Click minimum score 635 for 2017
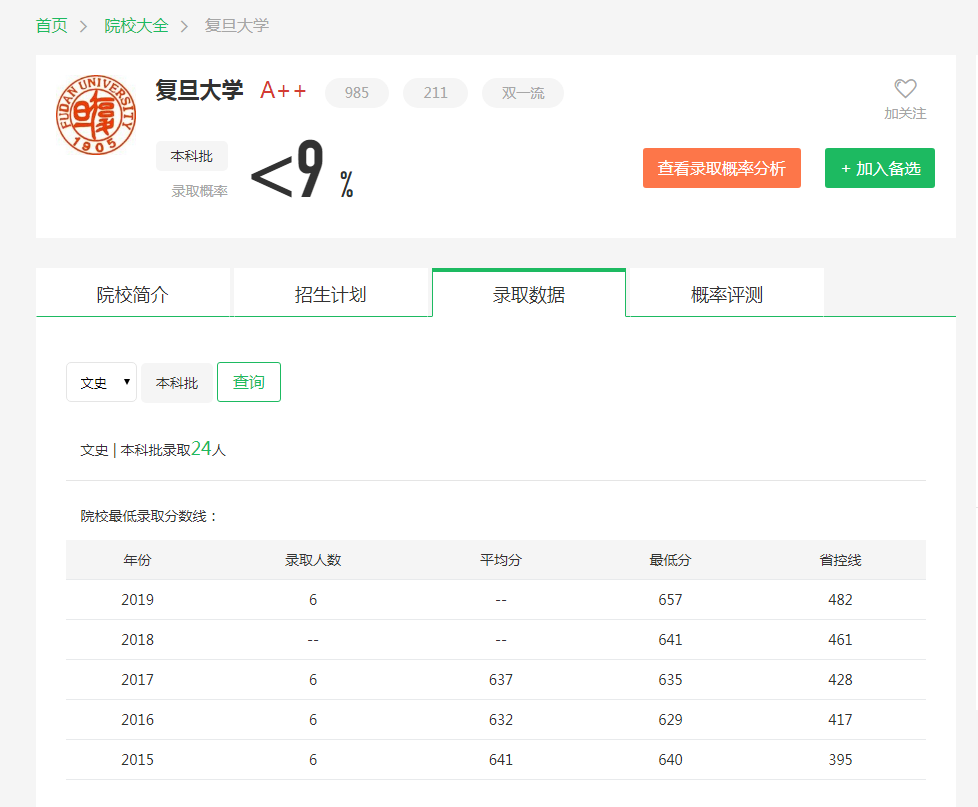 pyautogui.click(x=671, y=679)
